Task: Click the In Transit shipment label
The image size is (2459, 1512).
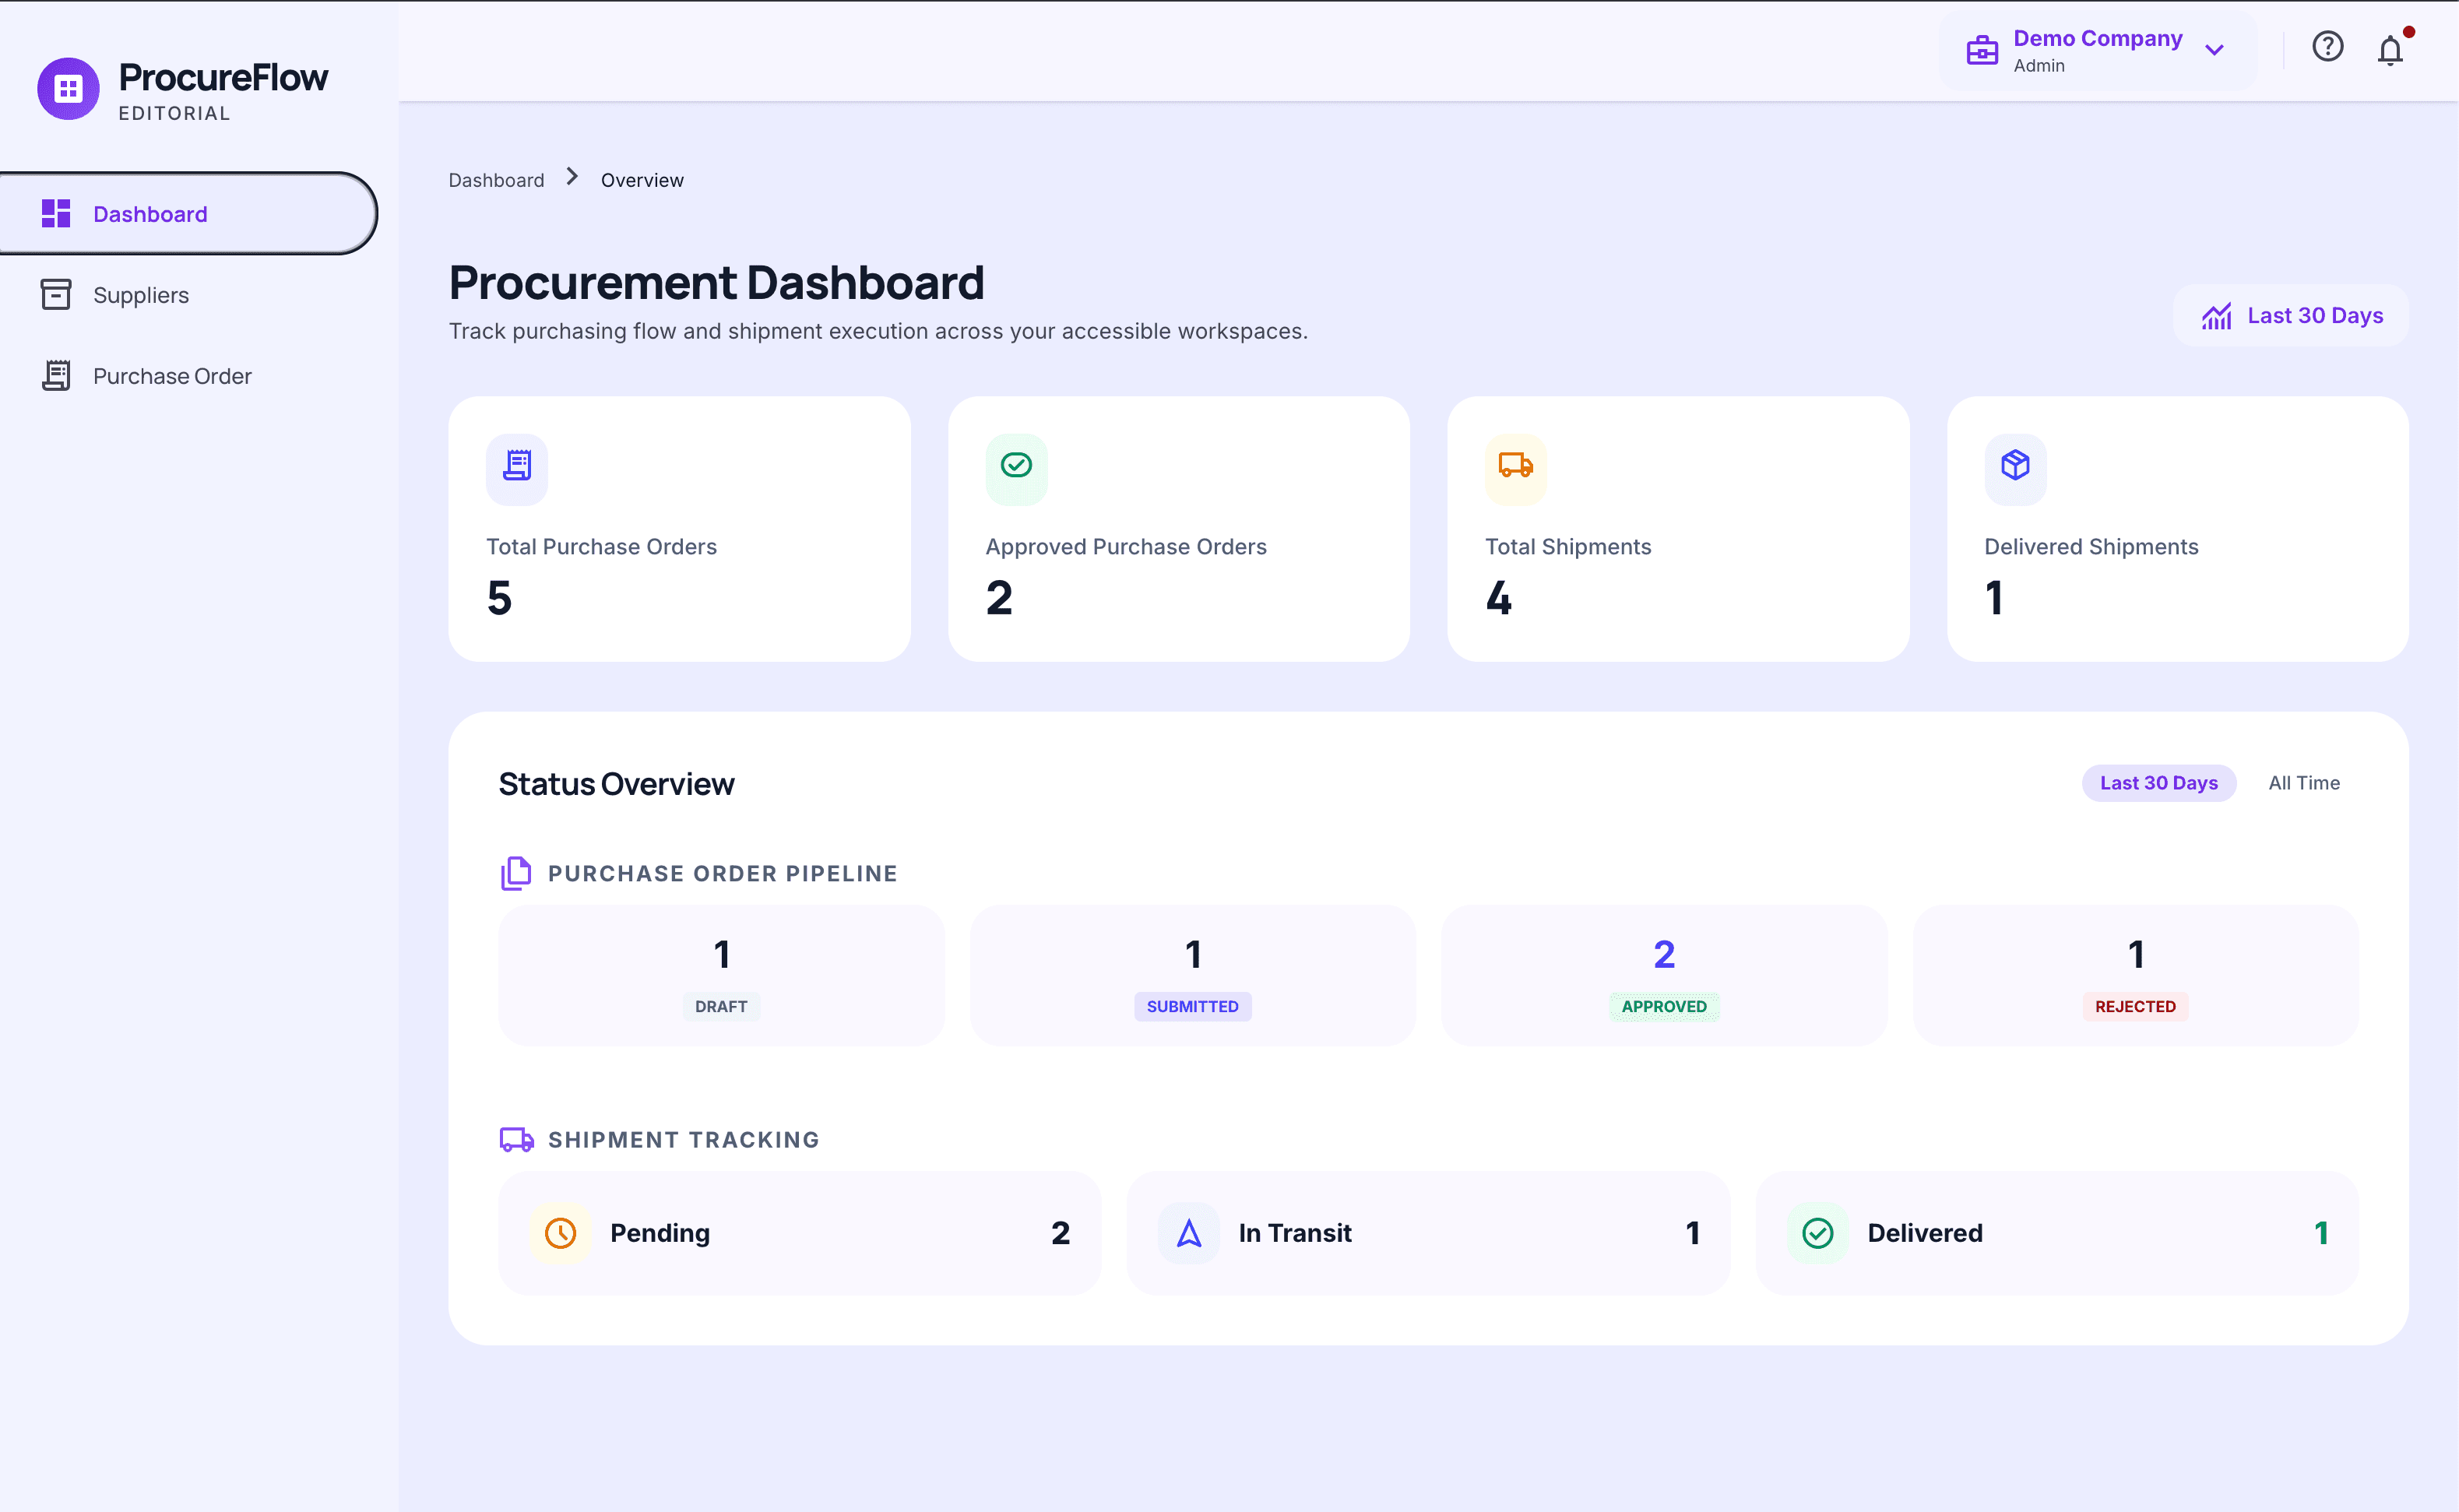Action: tap(1295, 1233)
